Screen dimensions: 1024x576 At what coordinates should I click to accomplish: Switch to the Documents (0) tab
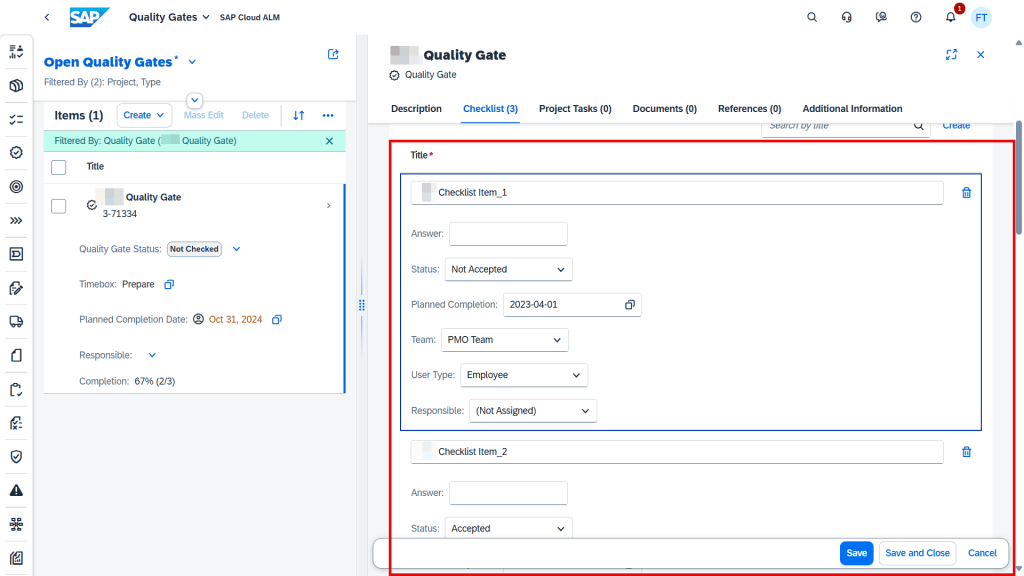click(x=665, y=109)
